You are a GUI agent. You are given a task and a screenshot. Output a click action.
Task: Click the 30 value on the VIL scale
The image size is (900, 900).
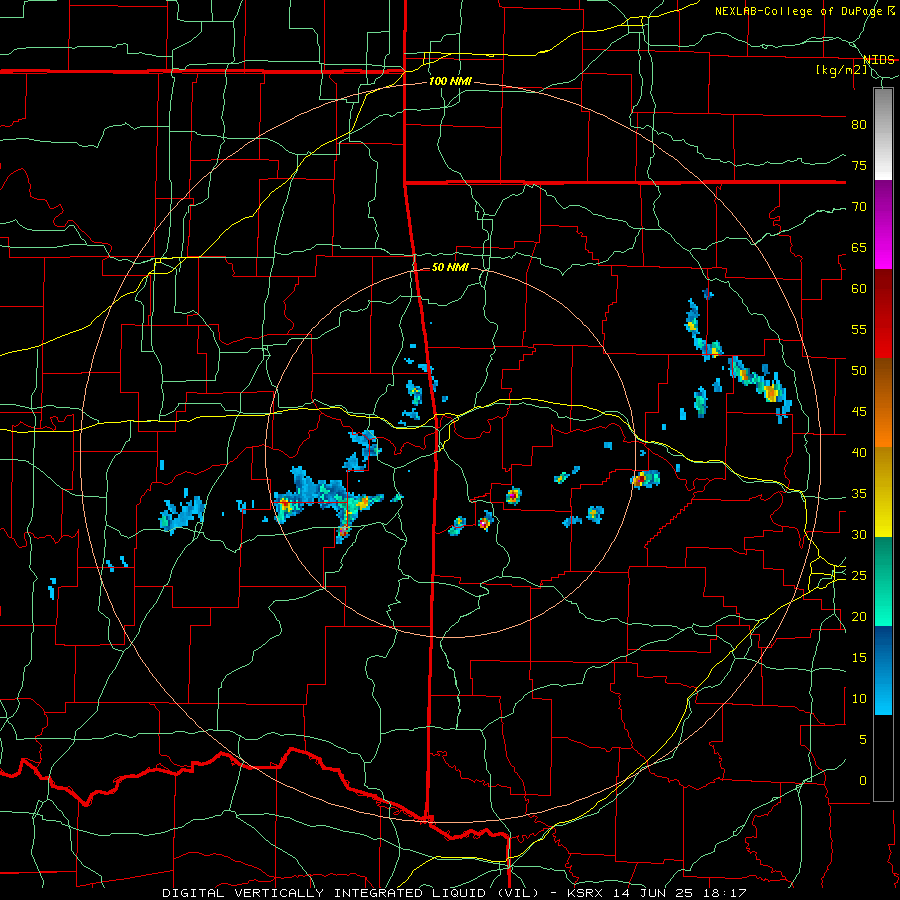[859, 535]
